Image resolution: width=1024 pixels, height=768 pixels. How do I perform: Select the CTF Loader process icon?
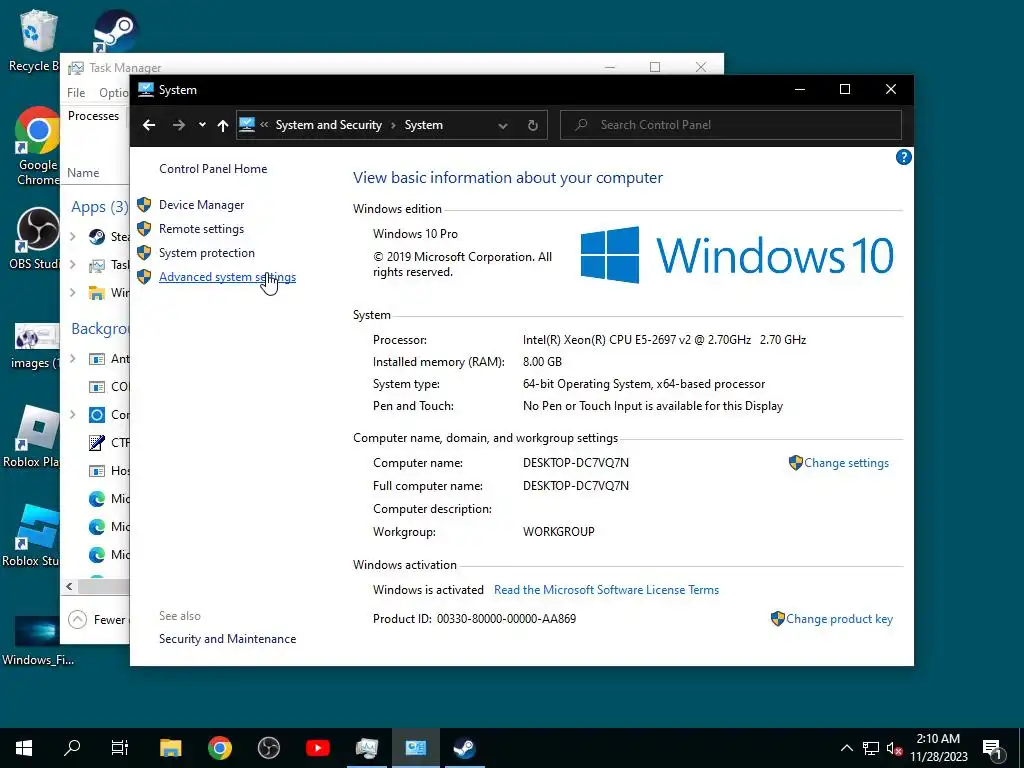97,443
